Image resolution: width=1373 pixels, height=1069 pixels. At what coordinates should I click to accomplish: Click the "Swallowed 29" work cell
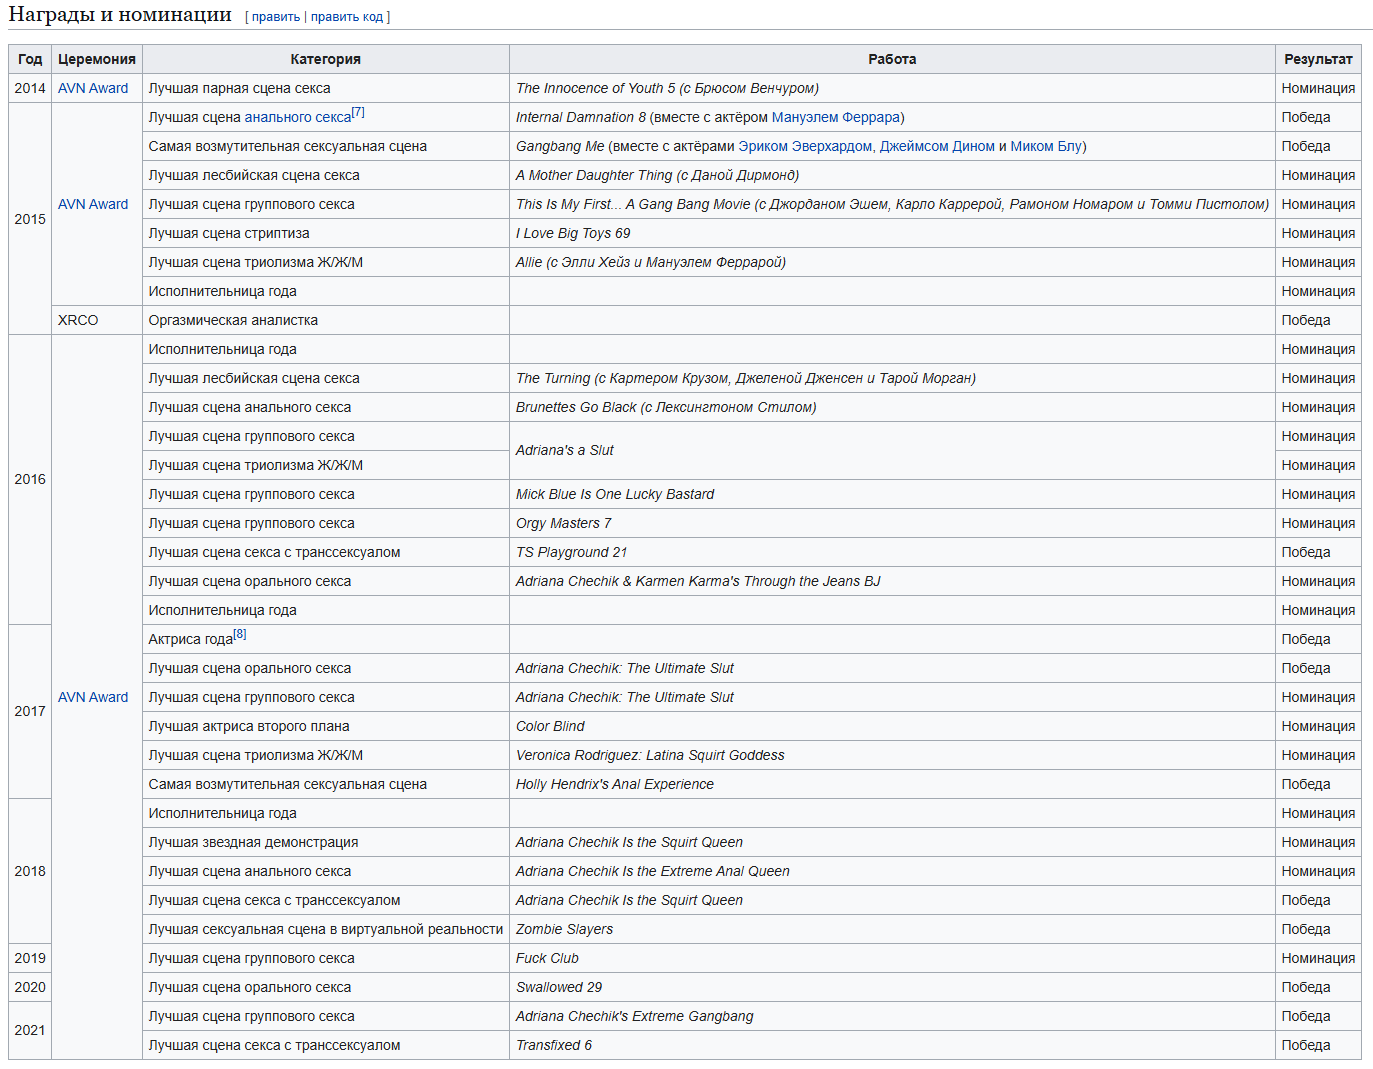[892, 987]
